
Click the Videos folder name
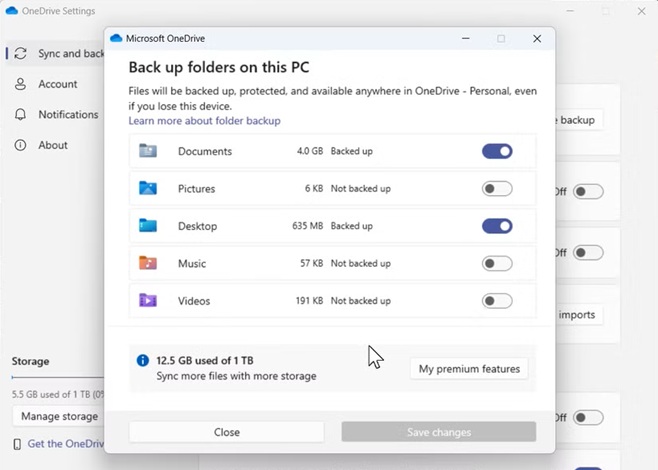tap(194, 301)
